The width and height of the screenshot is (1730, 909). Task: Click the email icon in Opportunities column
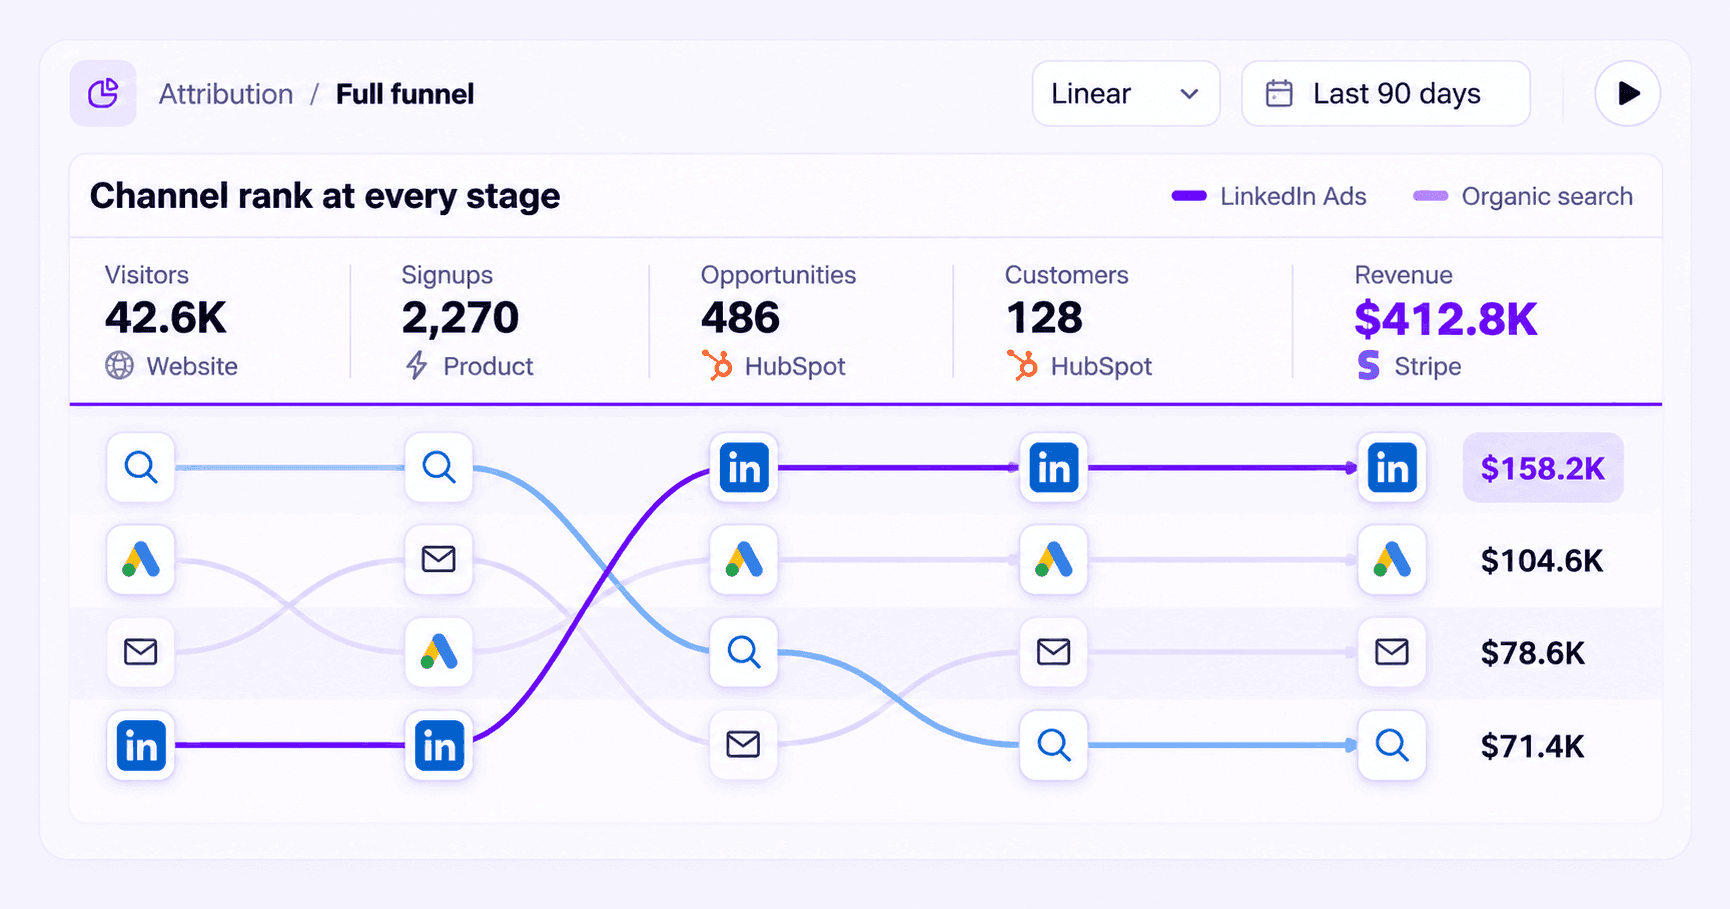pos(744,745)
